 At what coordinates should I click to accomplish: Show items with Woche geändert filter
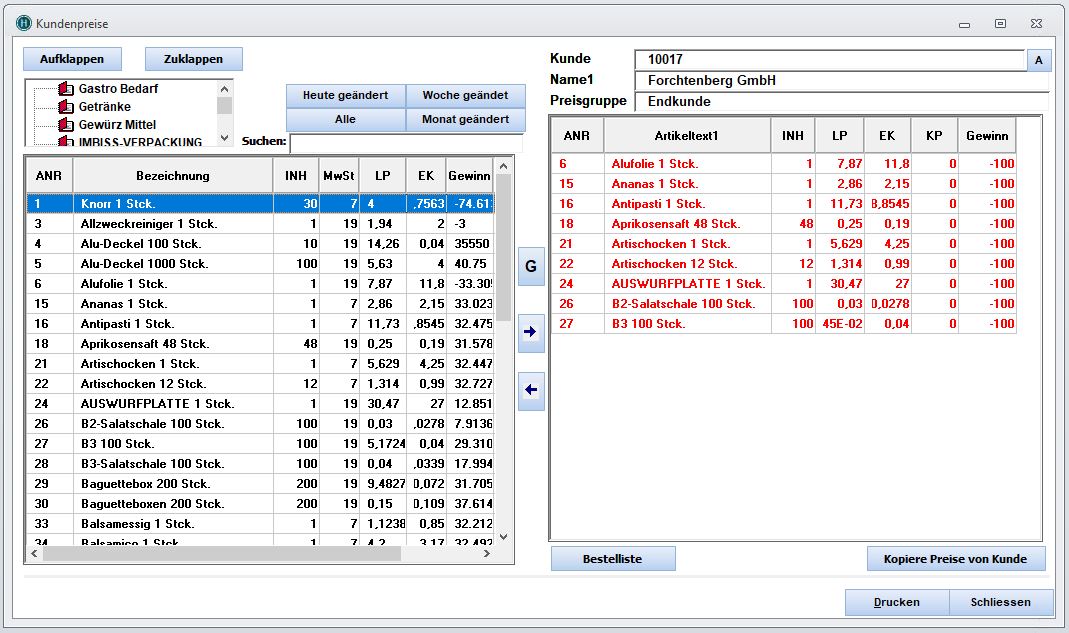click(x=466, y=95)
